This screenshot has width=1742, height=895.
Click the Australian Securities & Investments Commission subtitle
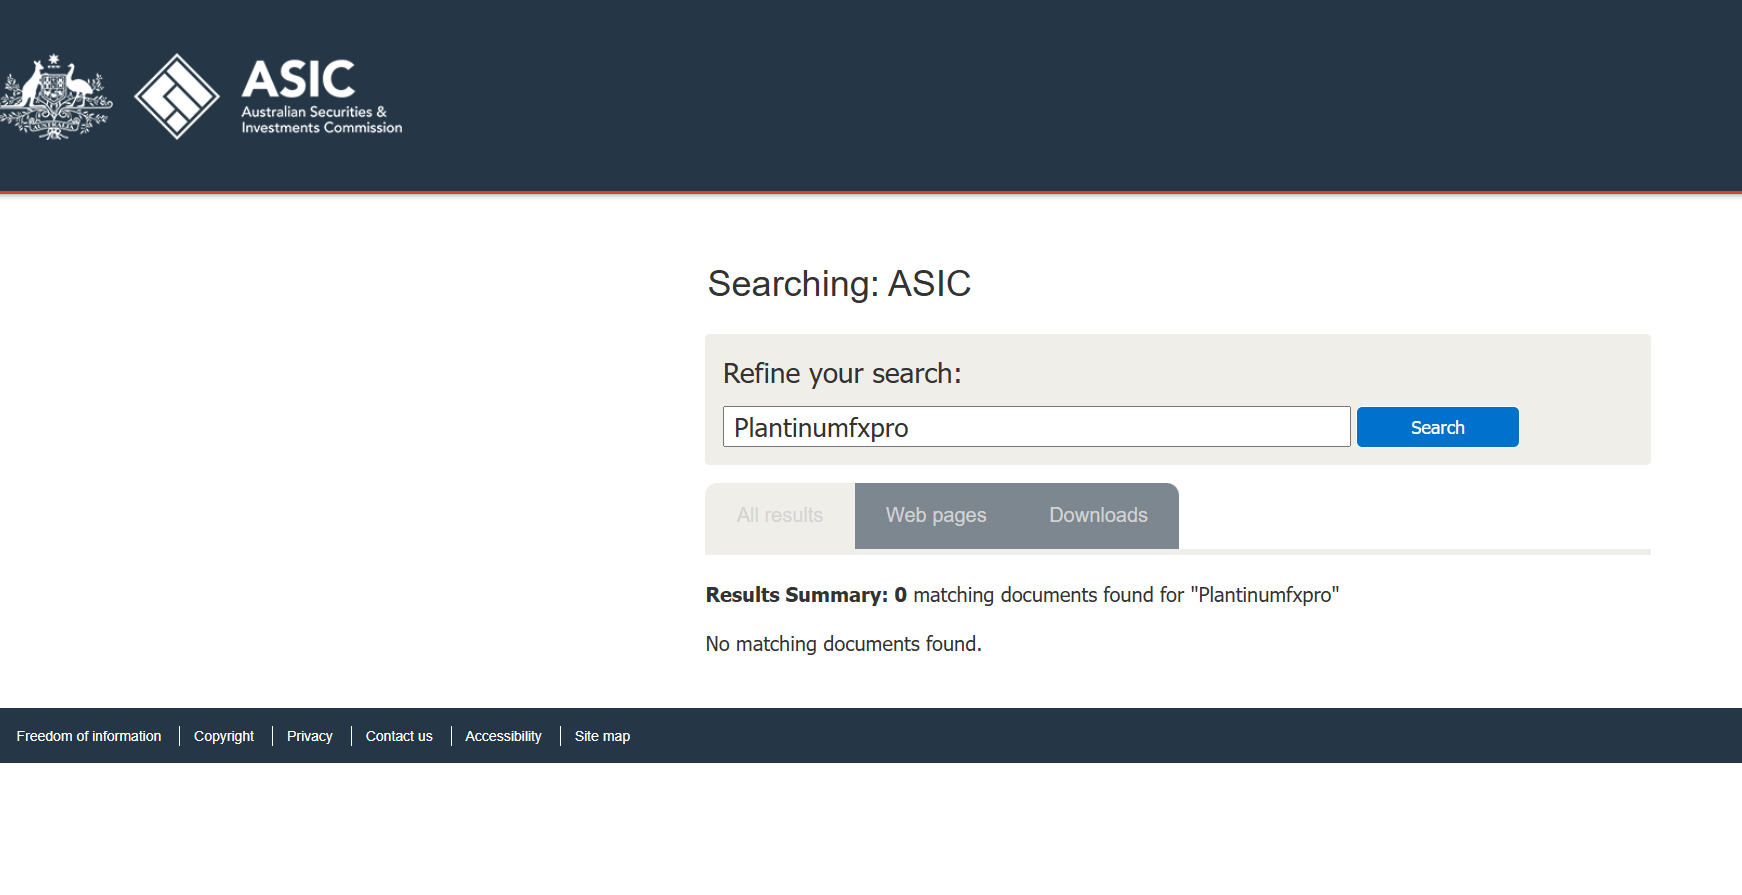[321, 120]
